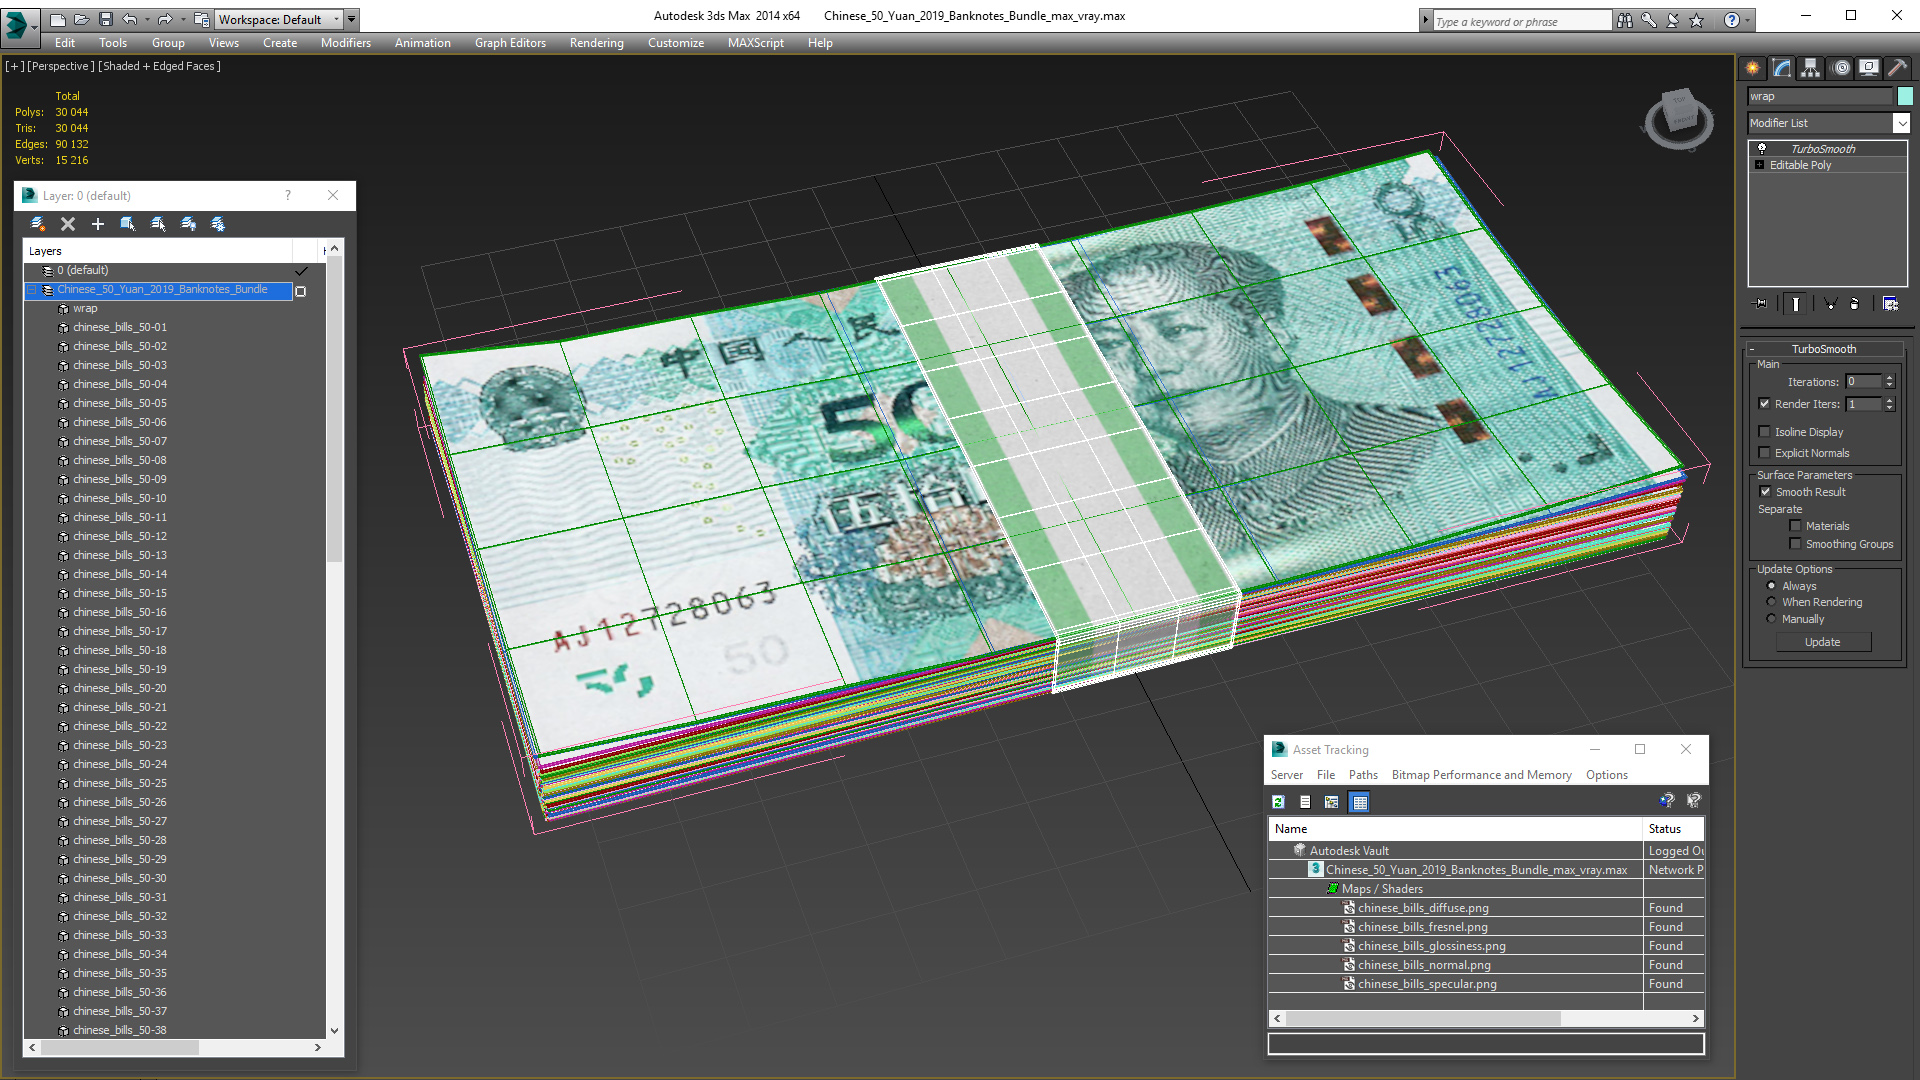Toggle Render Iters checkbox
Viewport: 1920px width, 1080px height.
pyautogui.click(x=1764, y=404)
